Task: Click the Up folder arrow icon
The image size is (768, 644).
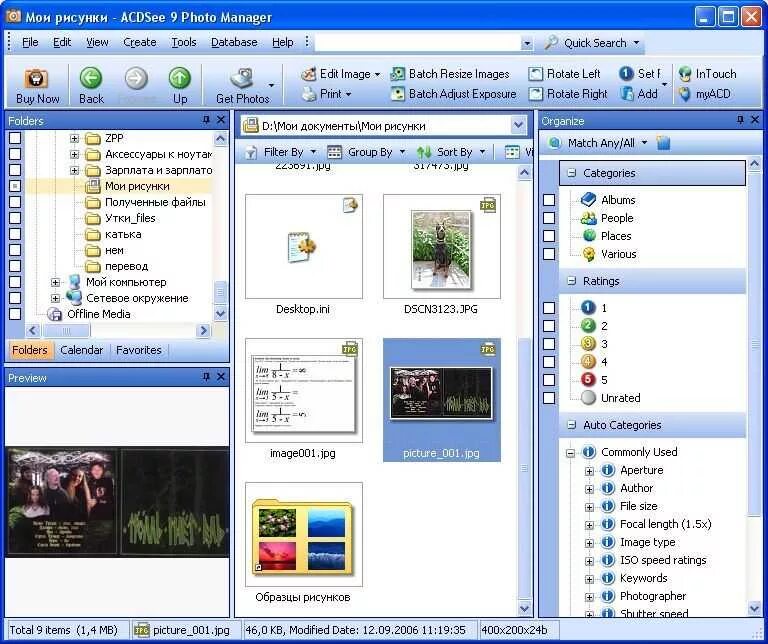Action: [x=180, y=78]
